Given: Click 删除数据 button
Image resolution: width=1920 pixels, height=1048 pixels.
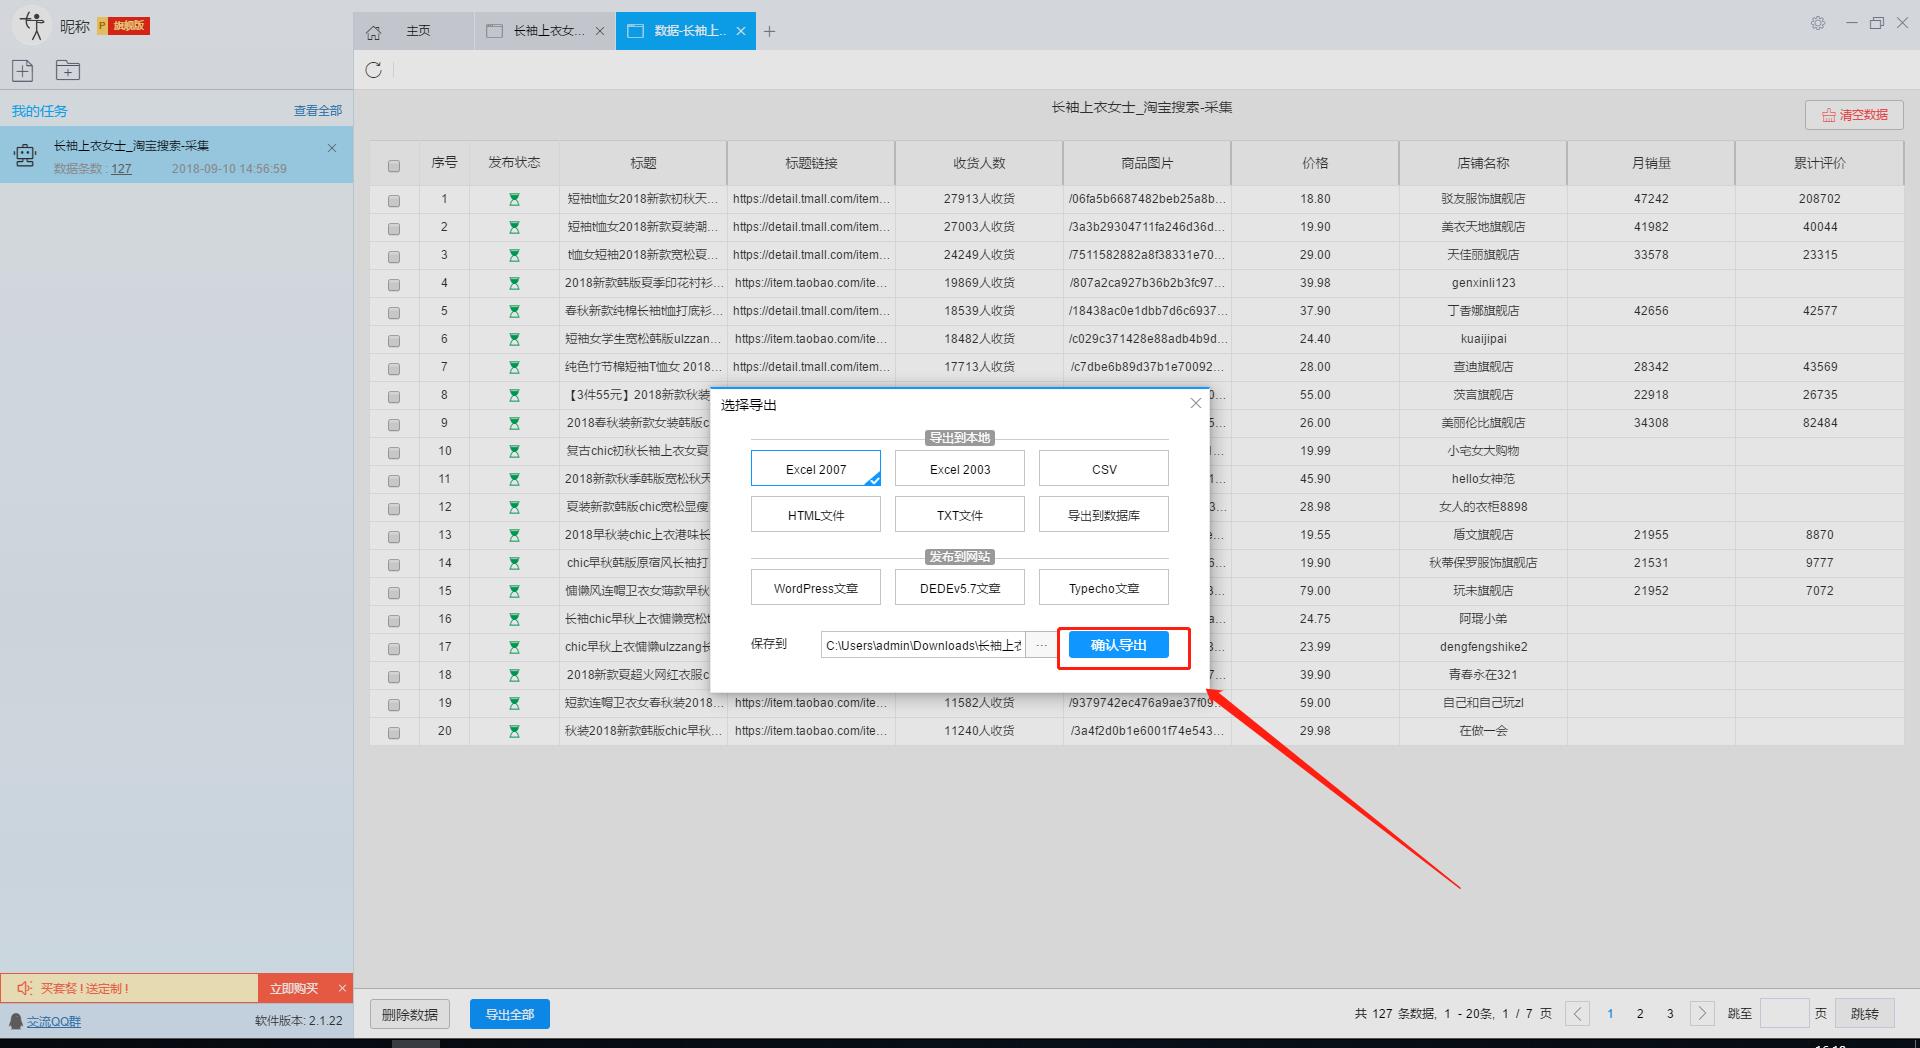Looking at the screenshot, I should tap(410, 1014).
